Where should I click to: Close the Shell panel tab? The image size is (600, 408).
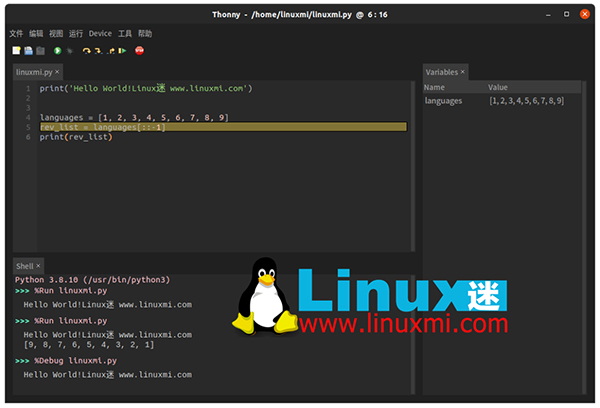click(38, 266)
